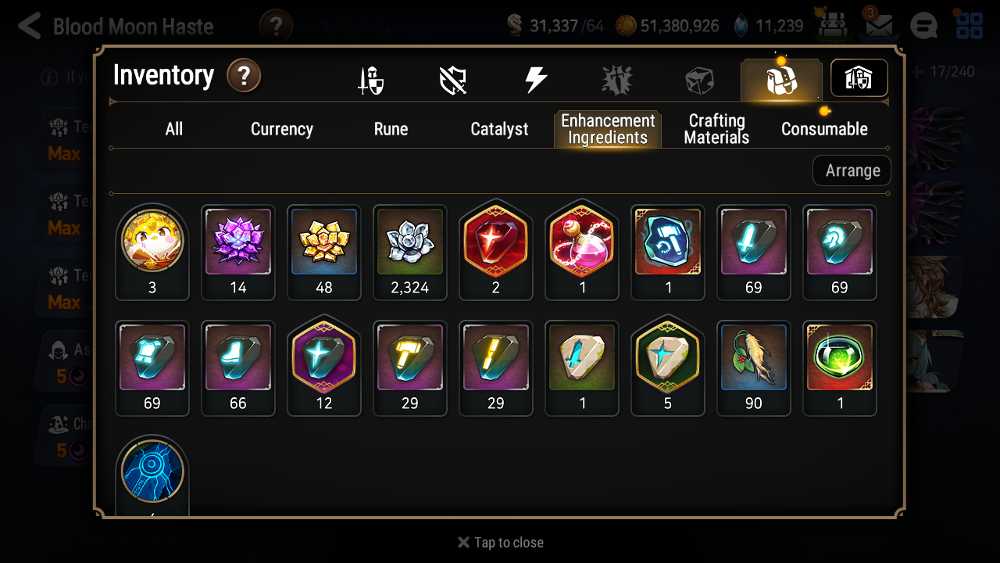Select the crossed-out shield category icon
1000x563 pixels.
453,80
